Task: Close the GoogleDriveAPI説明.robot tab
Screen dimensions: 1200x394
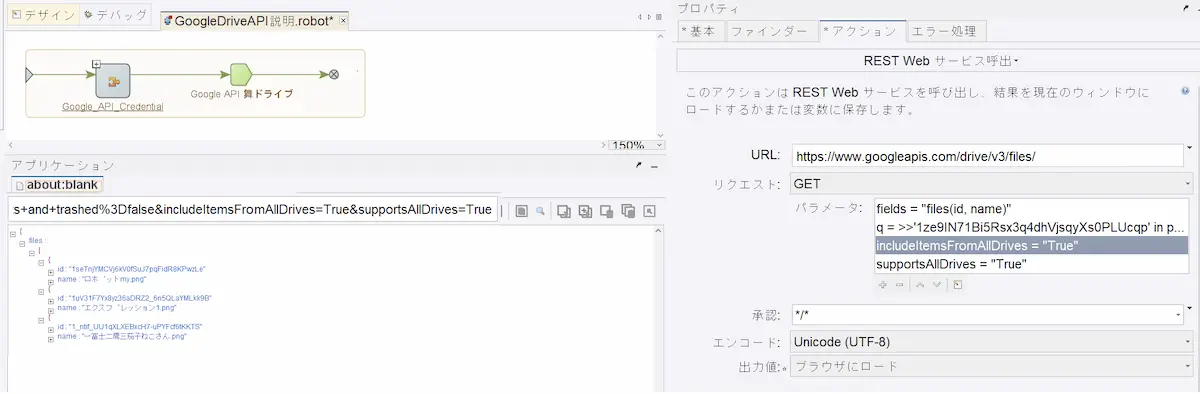Action: click(x=343, y=21)
